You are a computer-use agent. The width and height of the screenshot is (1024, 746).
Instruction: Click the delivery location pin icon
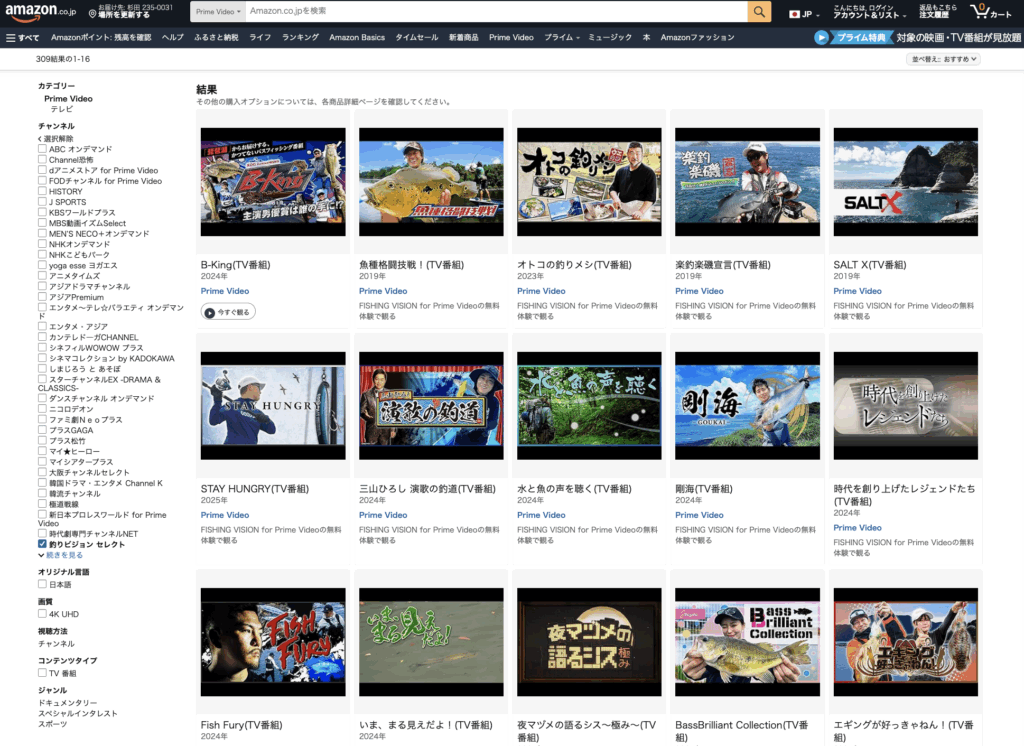[93, 14]
